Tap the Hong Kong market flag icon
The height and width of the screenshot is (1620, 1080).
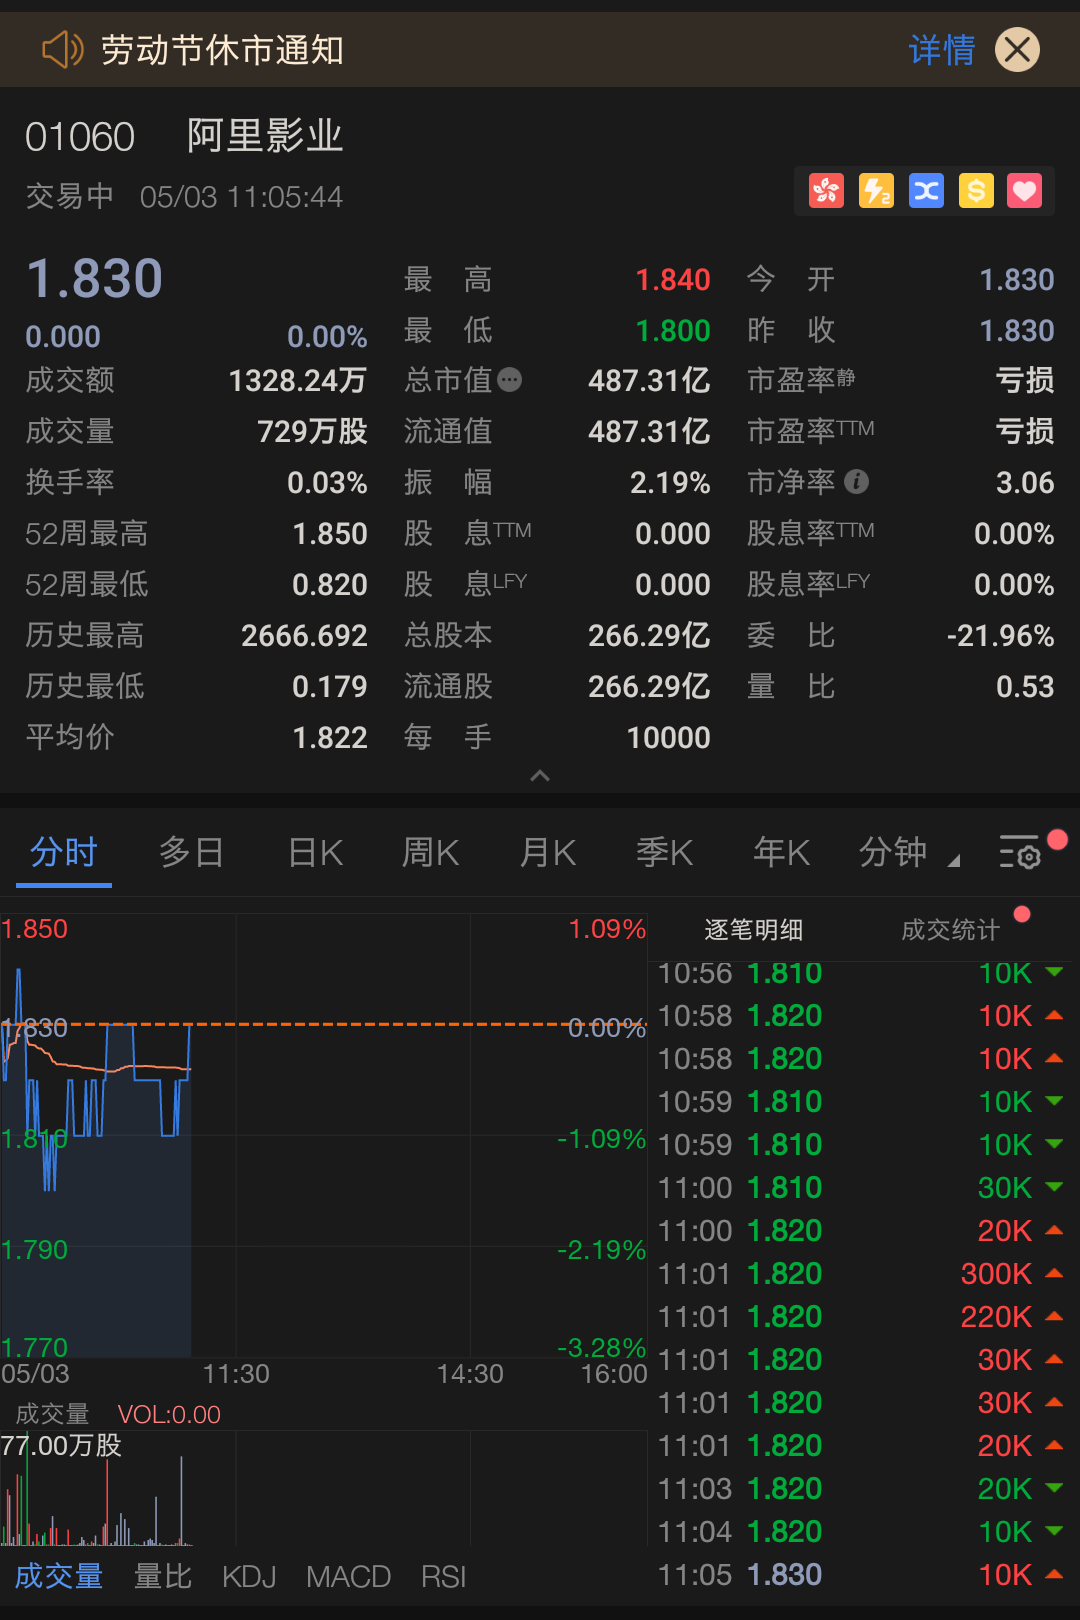[826, 190]
